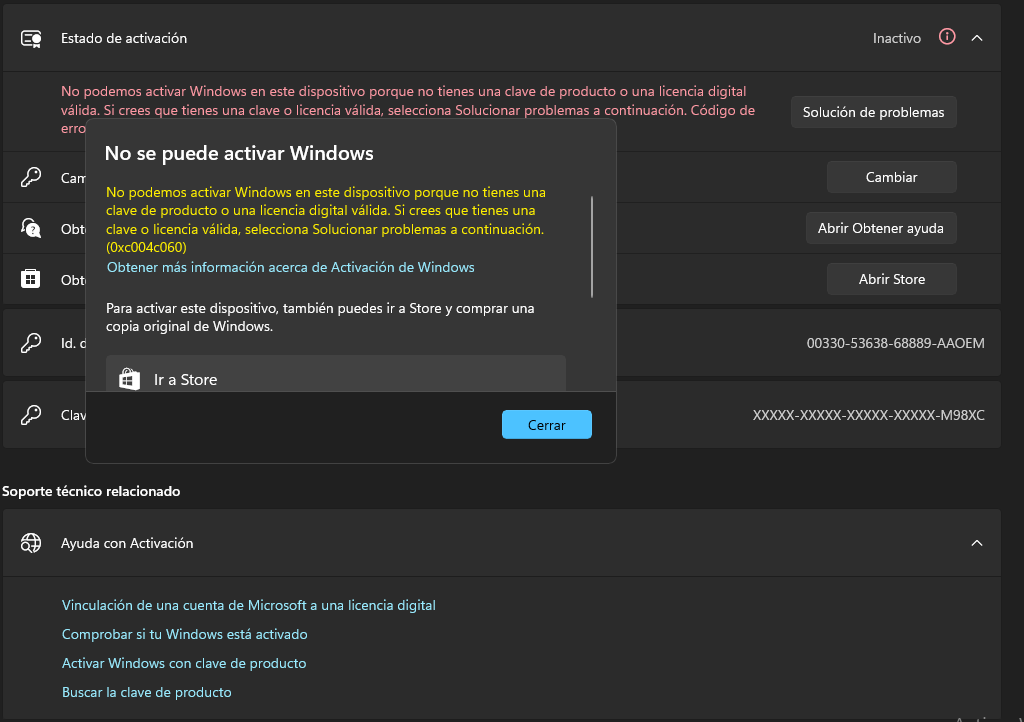Click the globe icon by Ayuda con Activación
Viewport: 1024px width, 722px height.
point(31,543)
